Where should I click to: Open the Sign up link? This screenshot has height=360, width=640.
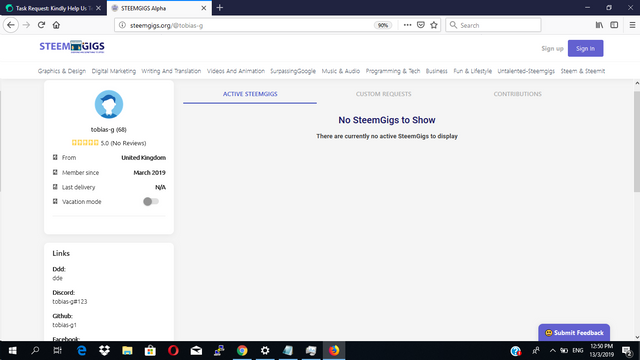coord(552,48)
